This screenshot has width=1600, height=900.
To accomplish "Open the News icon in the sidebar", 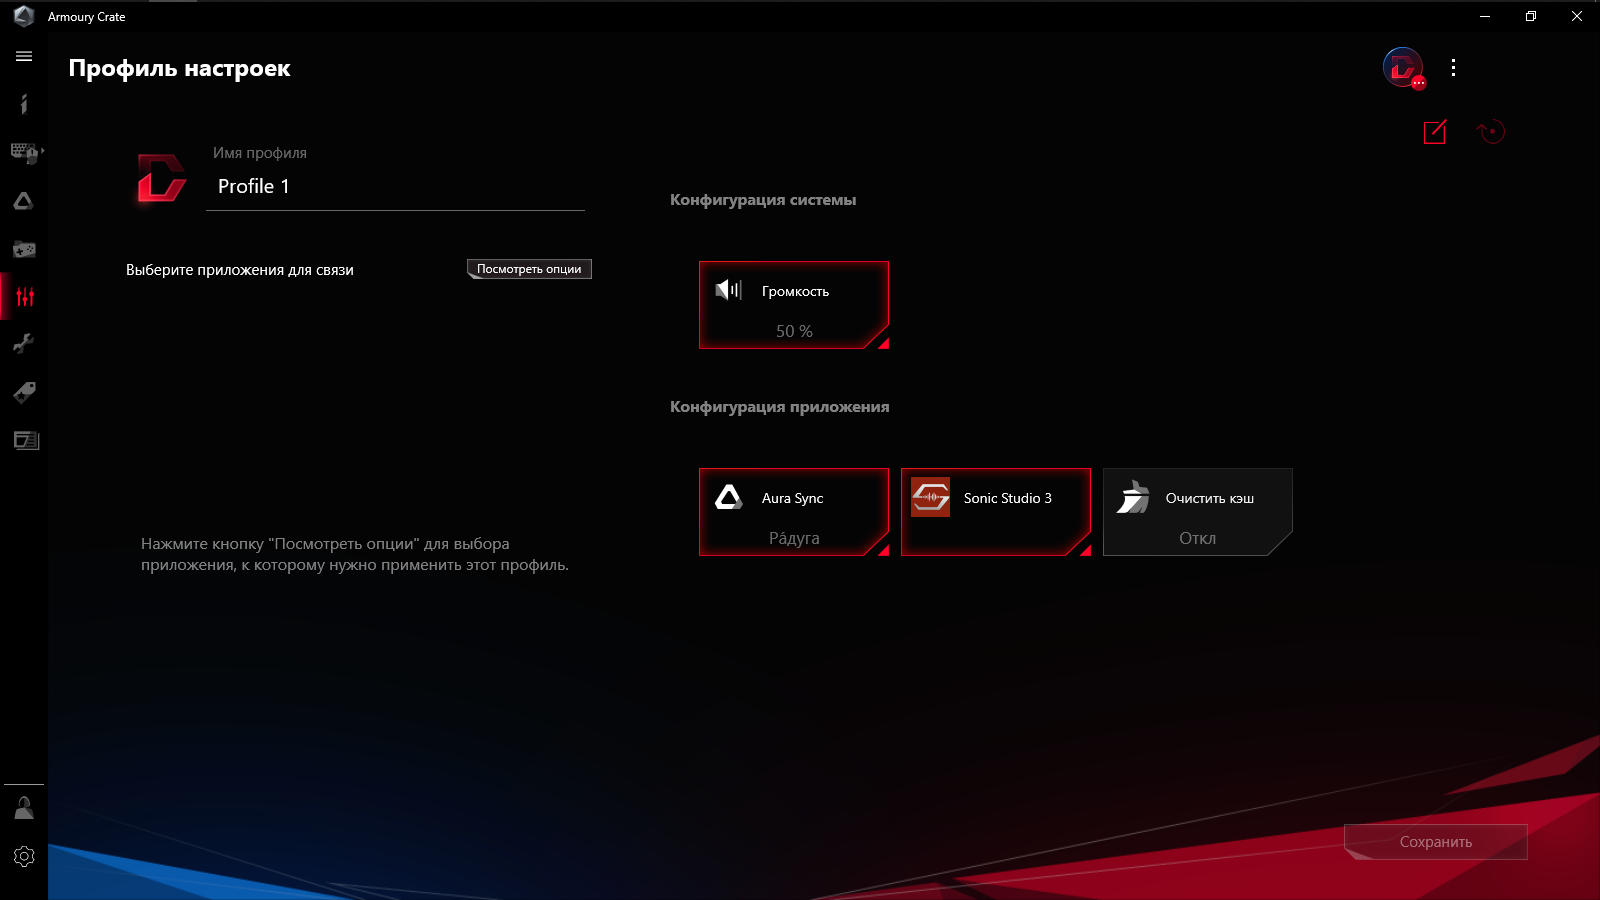I will click(x=24, y=440).
